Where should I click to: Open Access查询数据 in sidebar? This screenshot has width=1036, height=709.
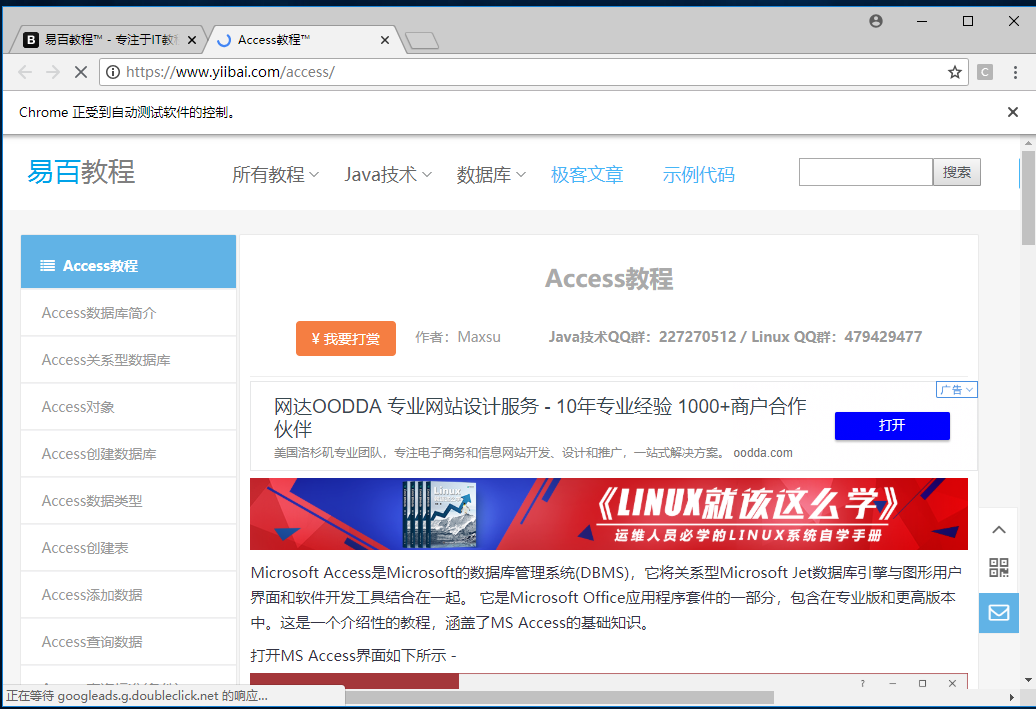tap(128, 641)
